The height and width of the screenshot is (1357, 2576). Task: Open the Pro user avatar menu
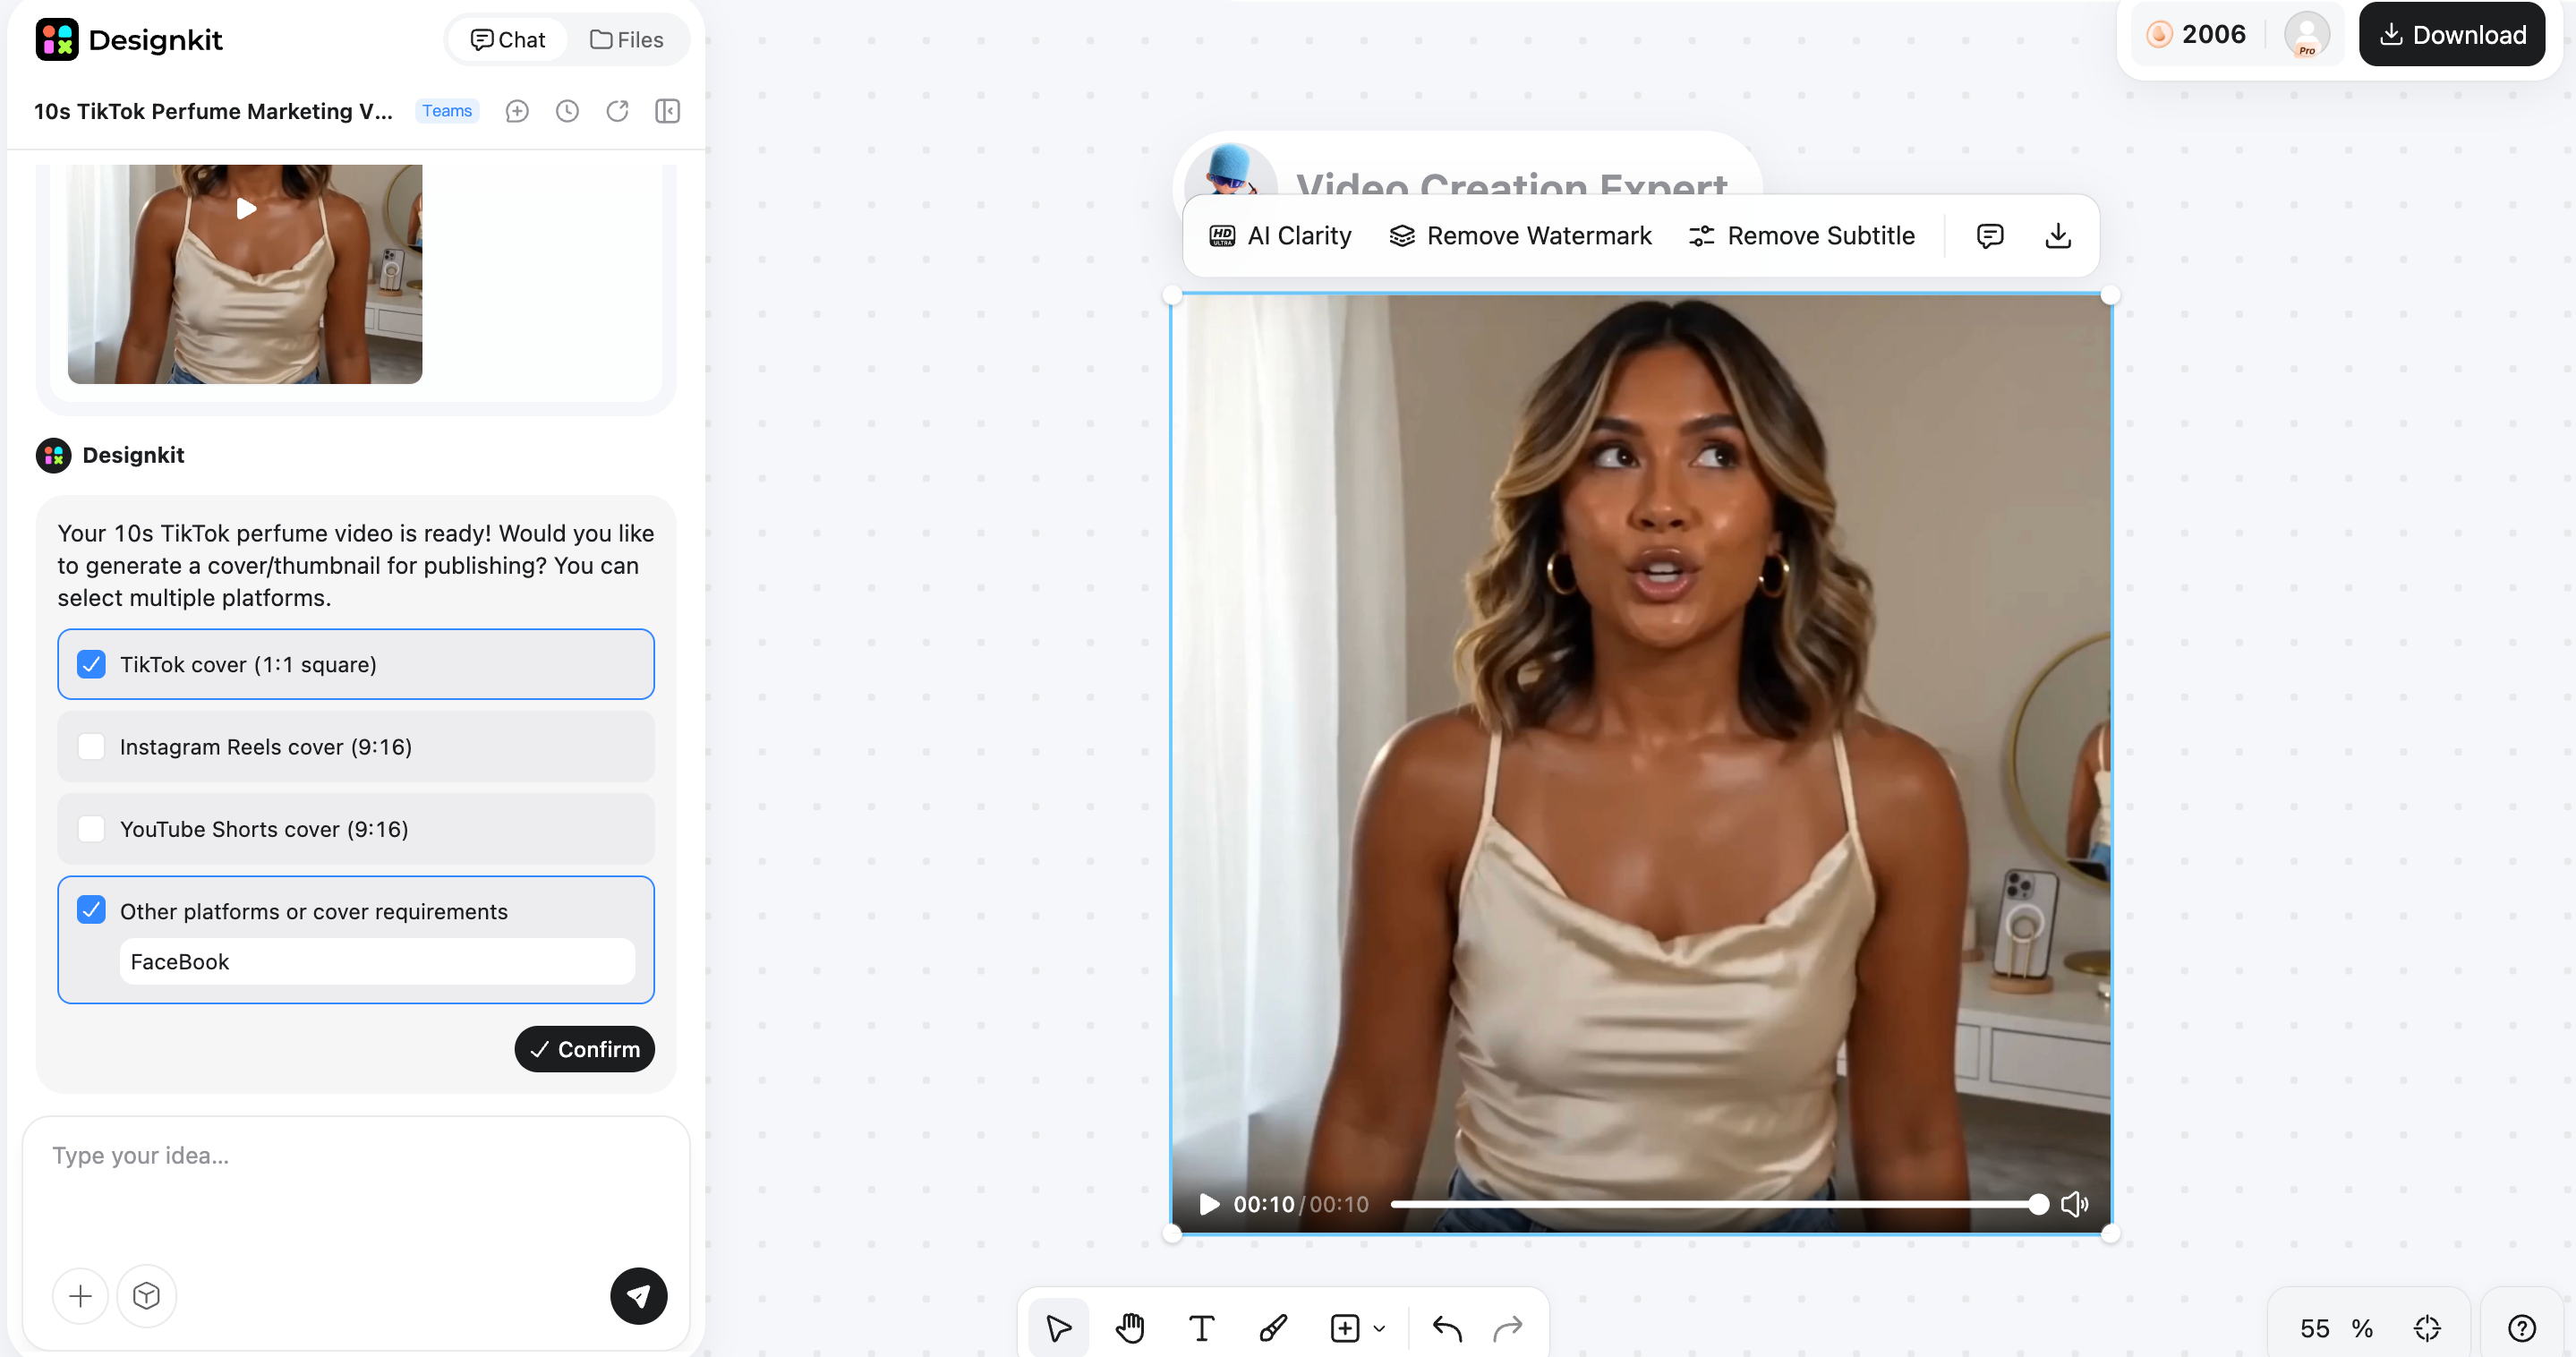(x=2307, y=35)
